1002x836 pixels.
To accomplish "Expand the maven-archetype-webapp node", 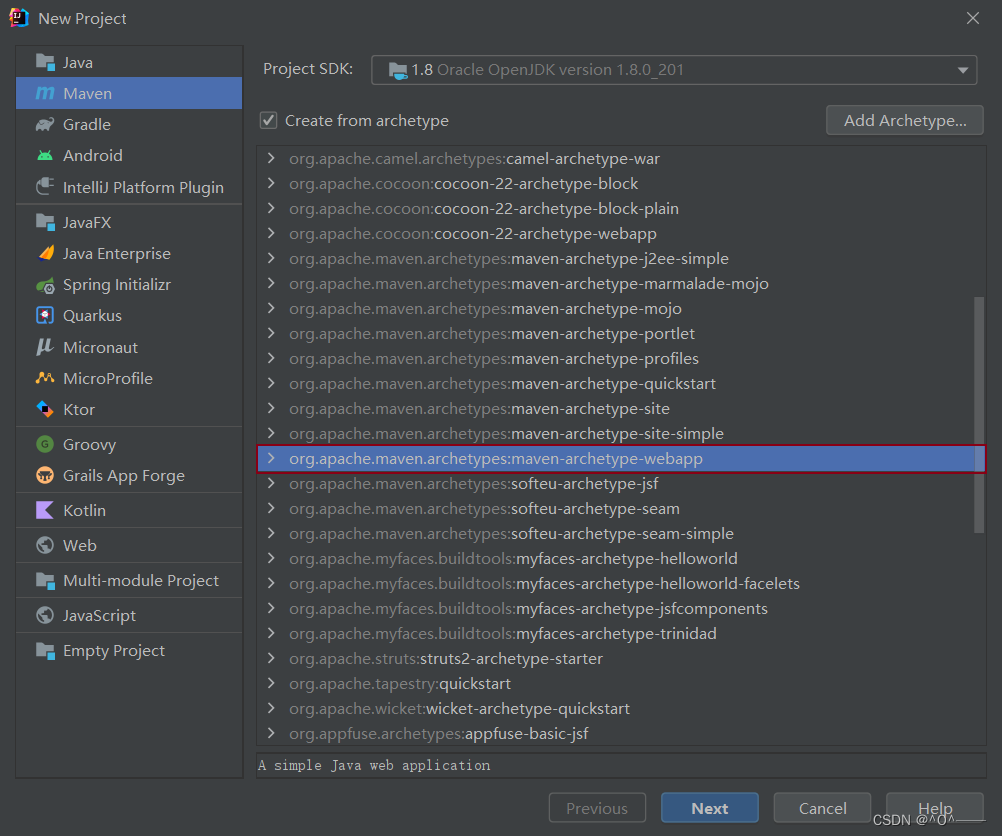I will [x=271, y=458].
